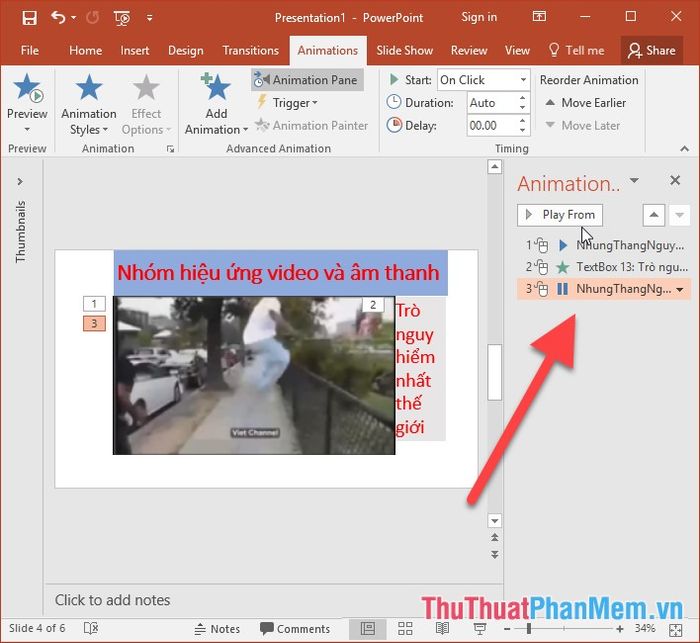Image resolution: width=700 pixels, height=643 pixels.
Task: Toggle the Notes pane in status bar
Action: pyautogui.click(x=217, y=629)
